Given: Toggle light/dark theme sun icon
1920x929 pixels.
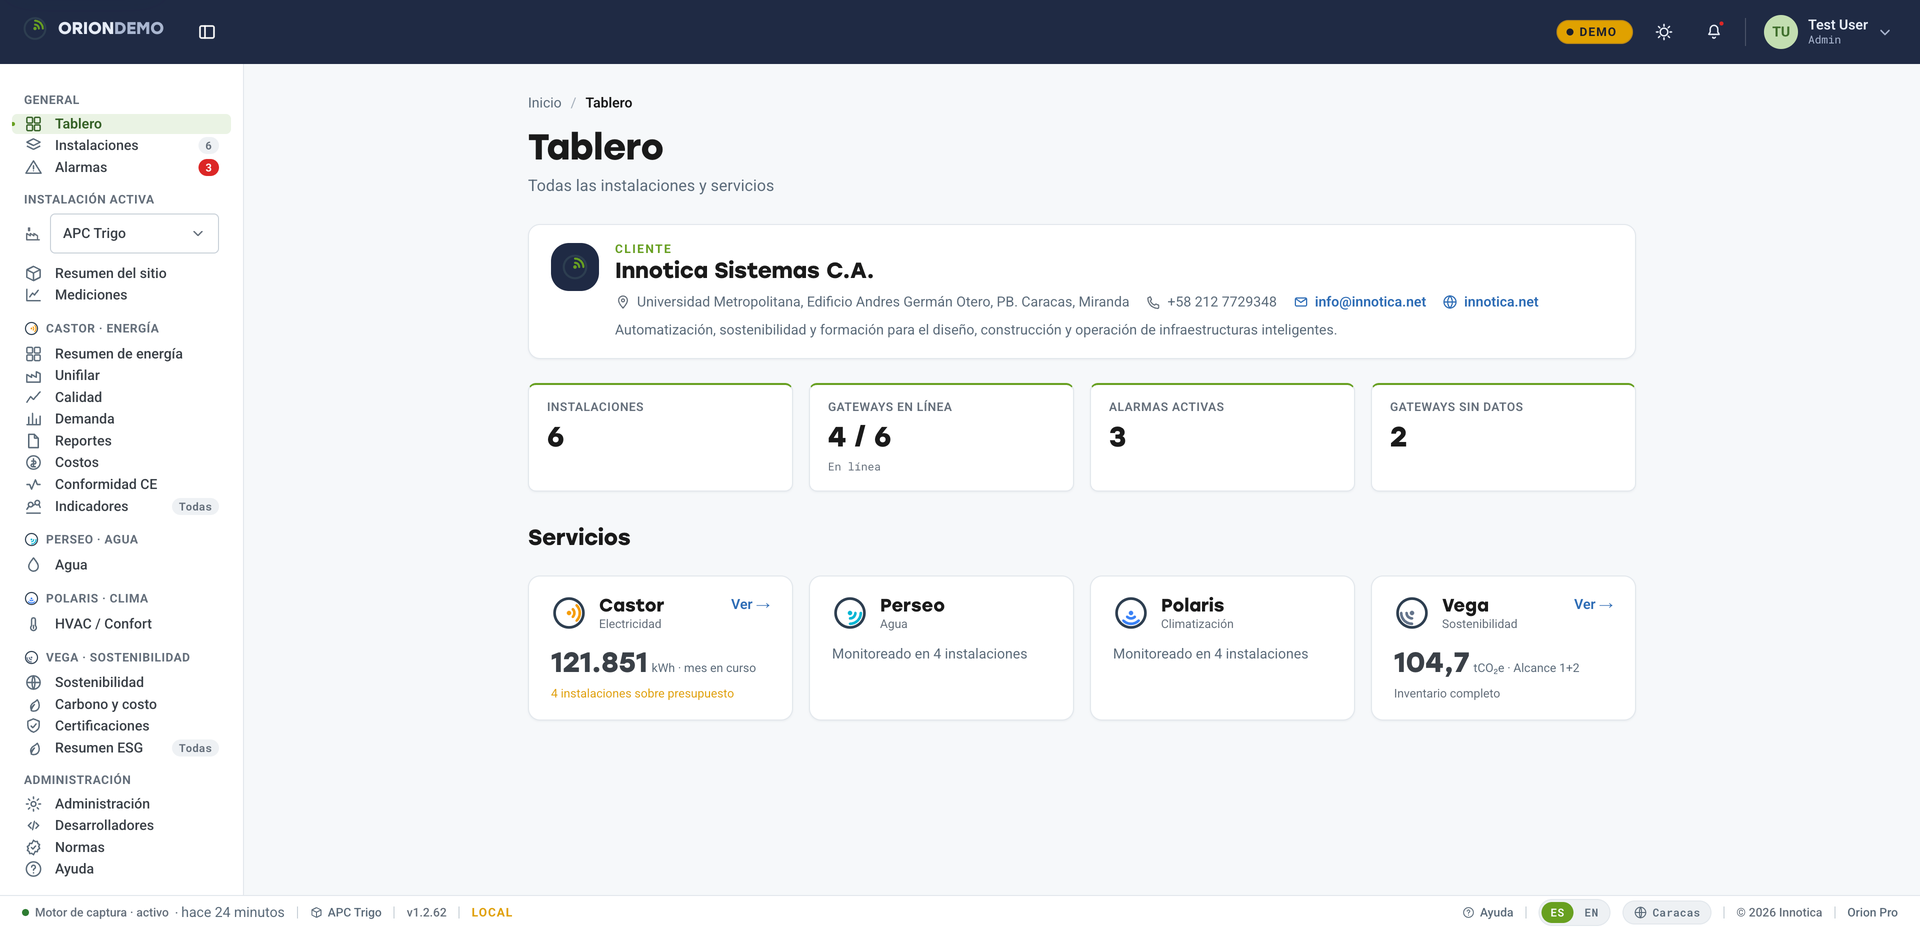Looking at the screenshot, I should pos(1664,32).
